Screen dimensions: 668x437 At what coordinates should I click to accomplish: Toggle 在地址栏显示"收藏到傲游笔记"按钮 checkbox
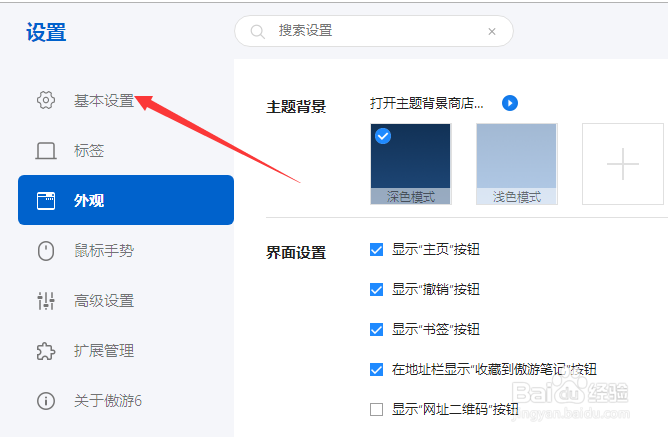[x=377, y=369]
